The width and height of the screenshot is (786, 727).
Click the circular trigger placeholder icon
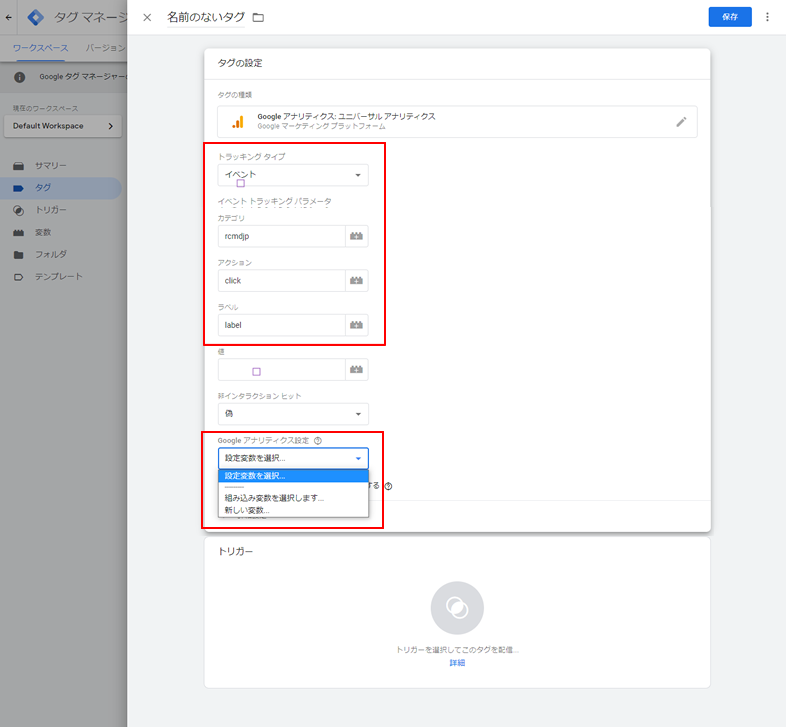click(457, 608)
